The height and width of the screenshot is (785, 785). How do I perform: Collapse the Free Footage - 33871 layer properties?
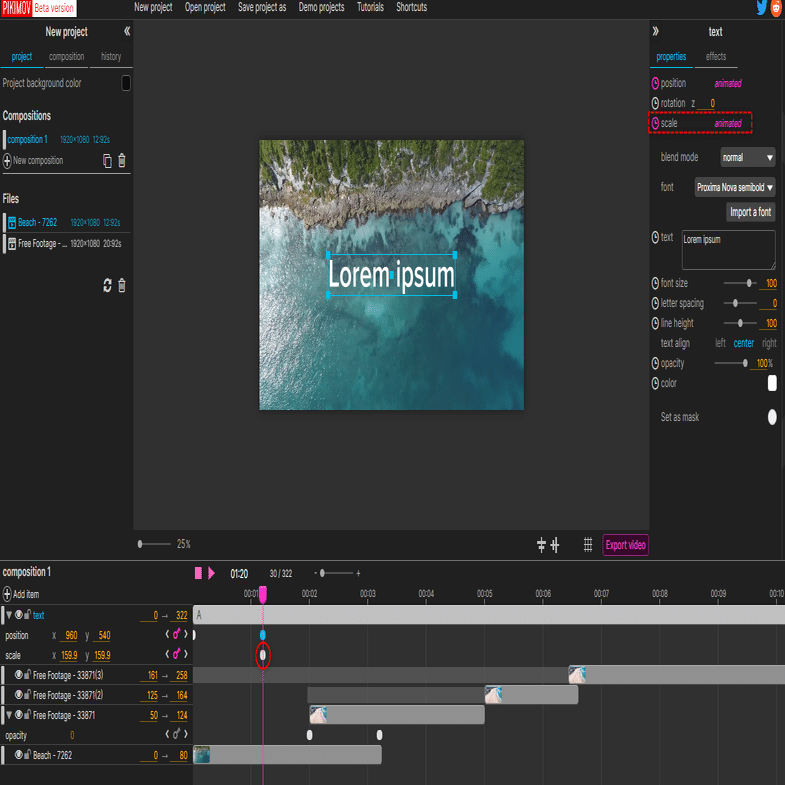(9, 715)
